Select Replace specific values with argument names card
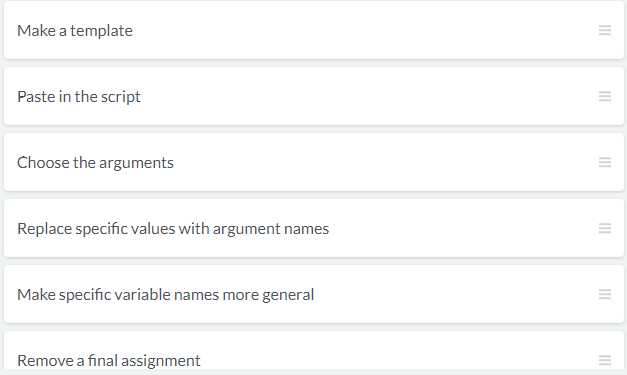The width and height of the screenshot is (627, 375). point(314,228)
